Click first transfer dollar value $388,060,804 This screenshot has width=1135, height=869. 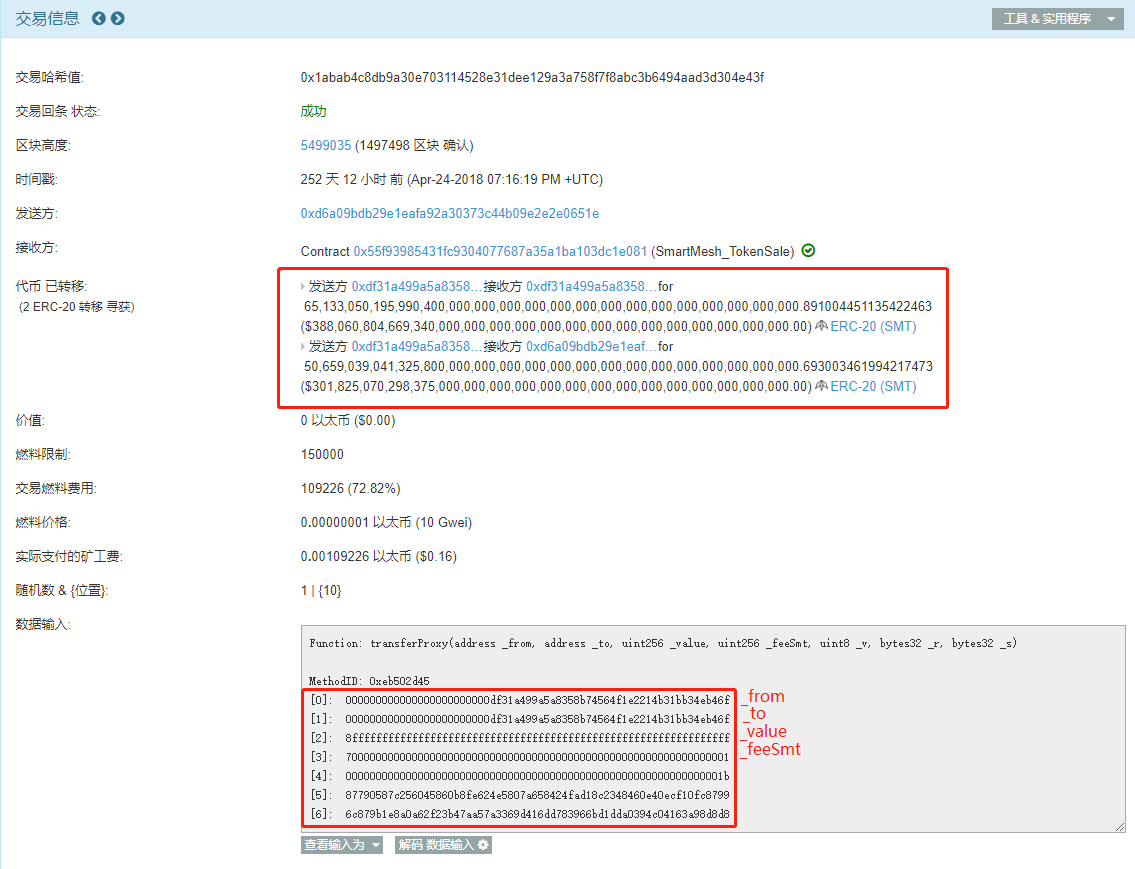point(556,326)
